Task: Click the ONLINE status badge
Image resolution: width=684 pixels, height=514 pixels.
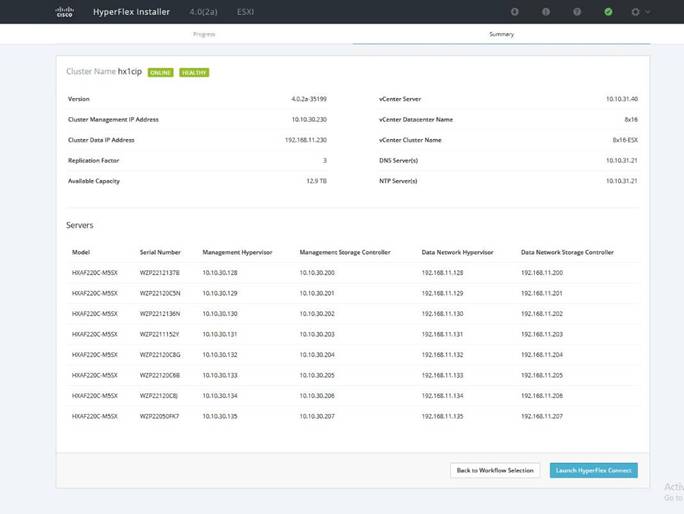Action: (161, 72)
